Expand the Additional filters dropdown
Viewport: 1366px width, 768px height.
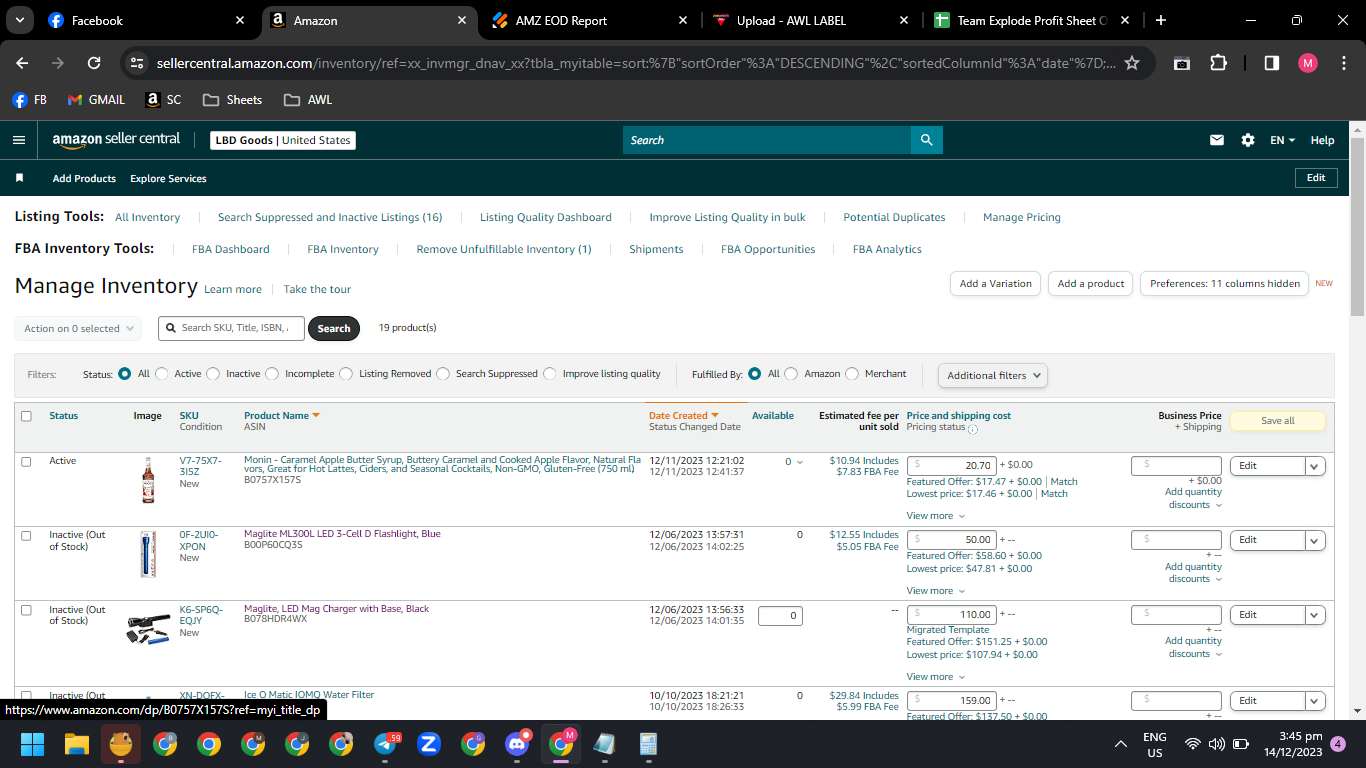pos(993,375)
